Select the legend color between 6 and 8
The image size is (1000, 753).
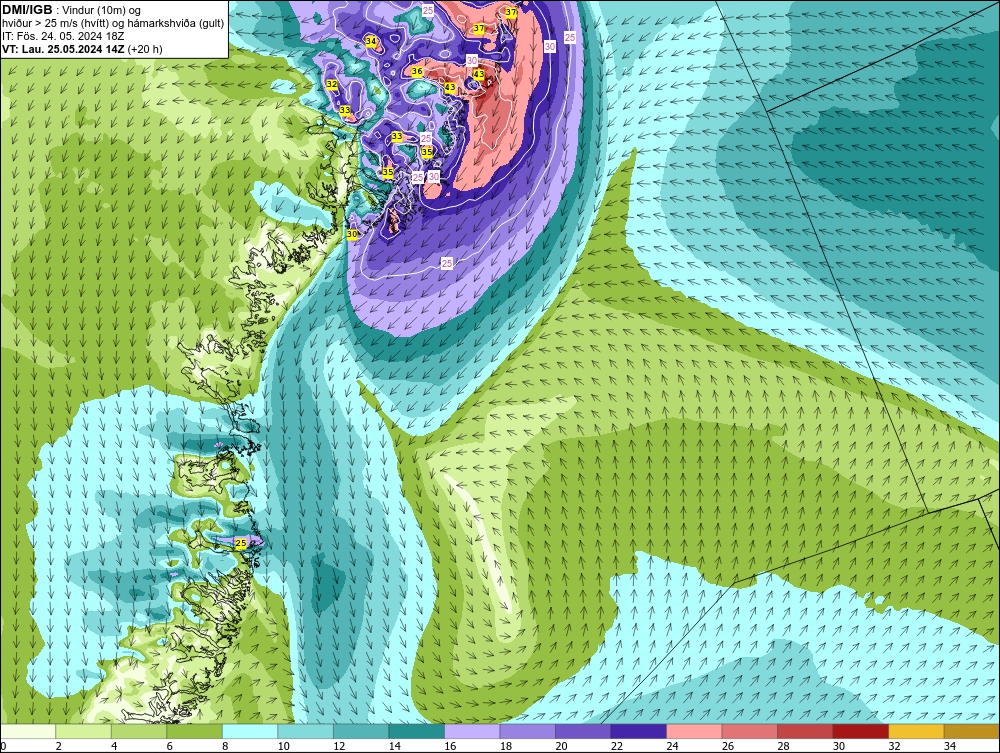[195, 731]
